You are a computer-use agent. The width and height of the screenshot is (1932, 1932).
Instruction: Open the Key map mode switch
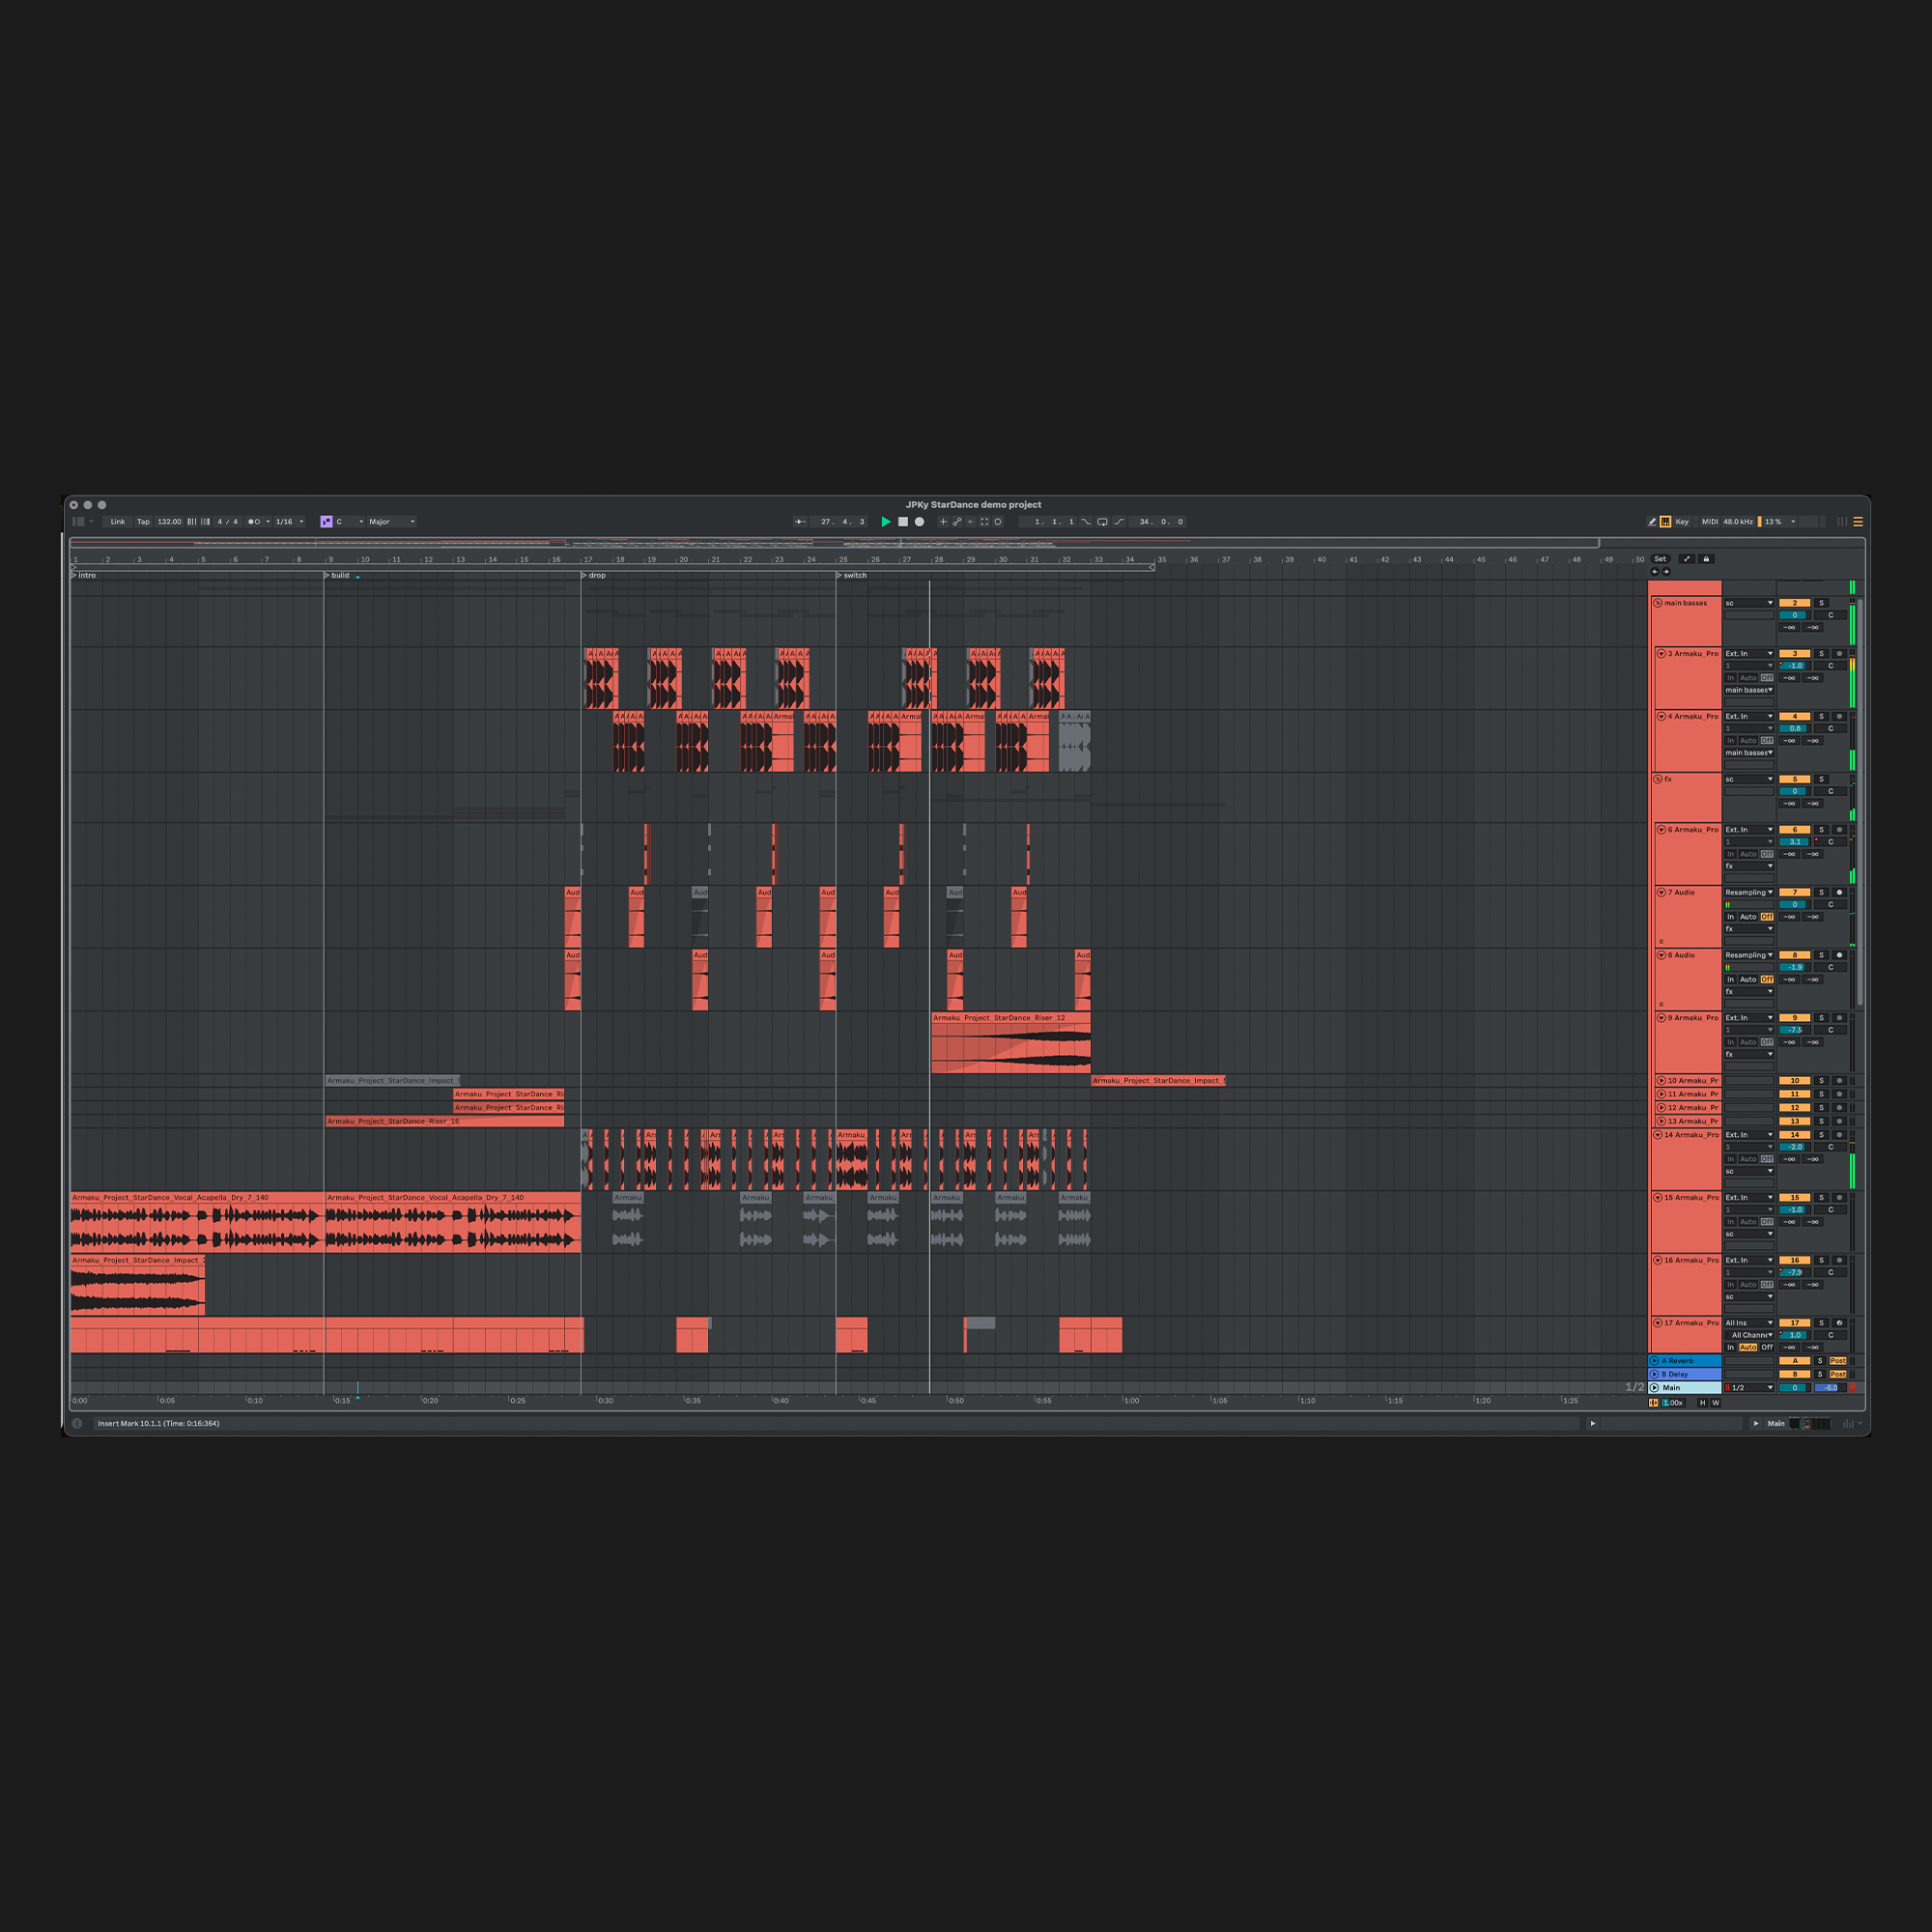tap(1682, 522)
